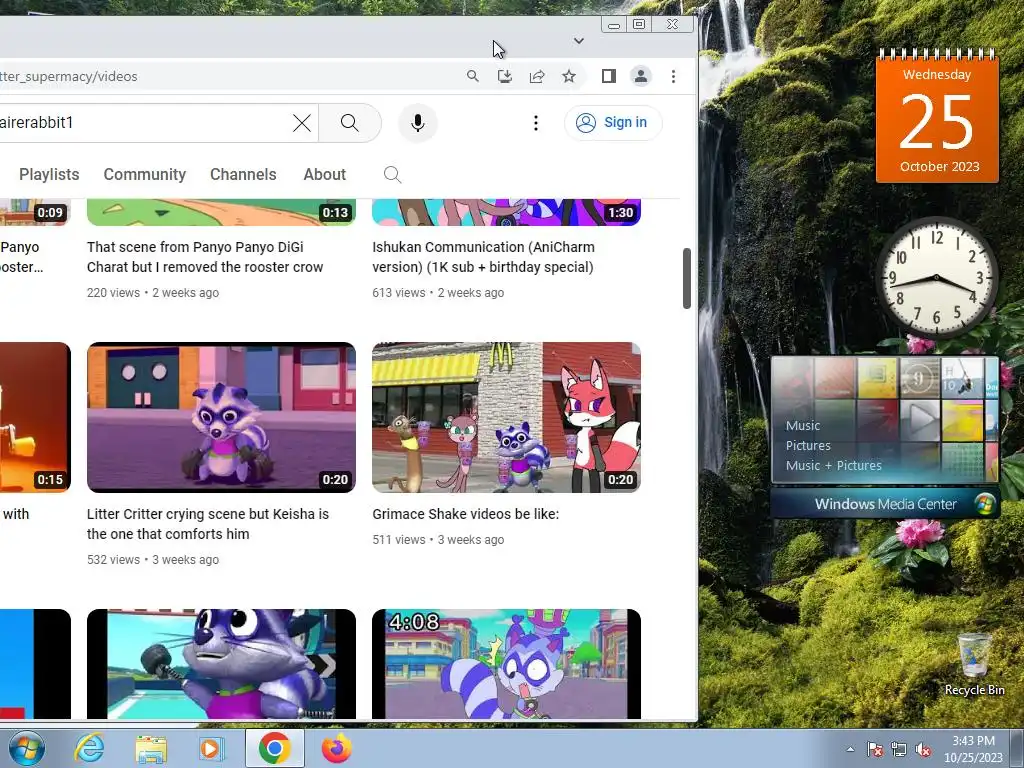Viewport: 1024px width, 768px height.
Task: Click 'Litter Critter crying scene but Keisha' title
Action: [208, 524]
